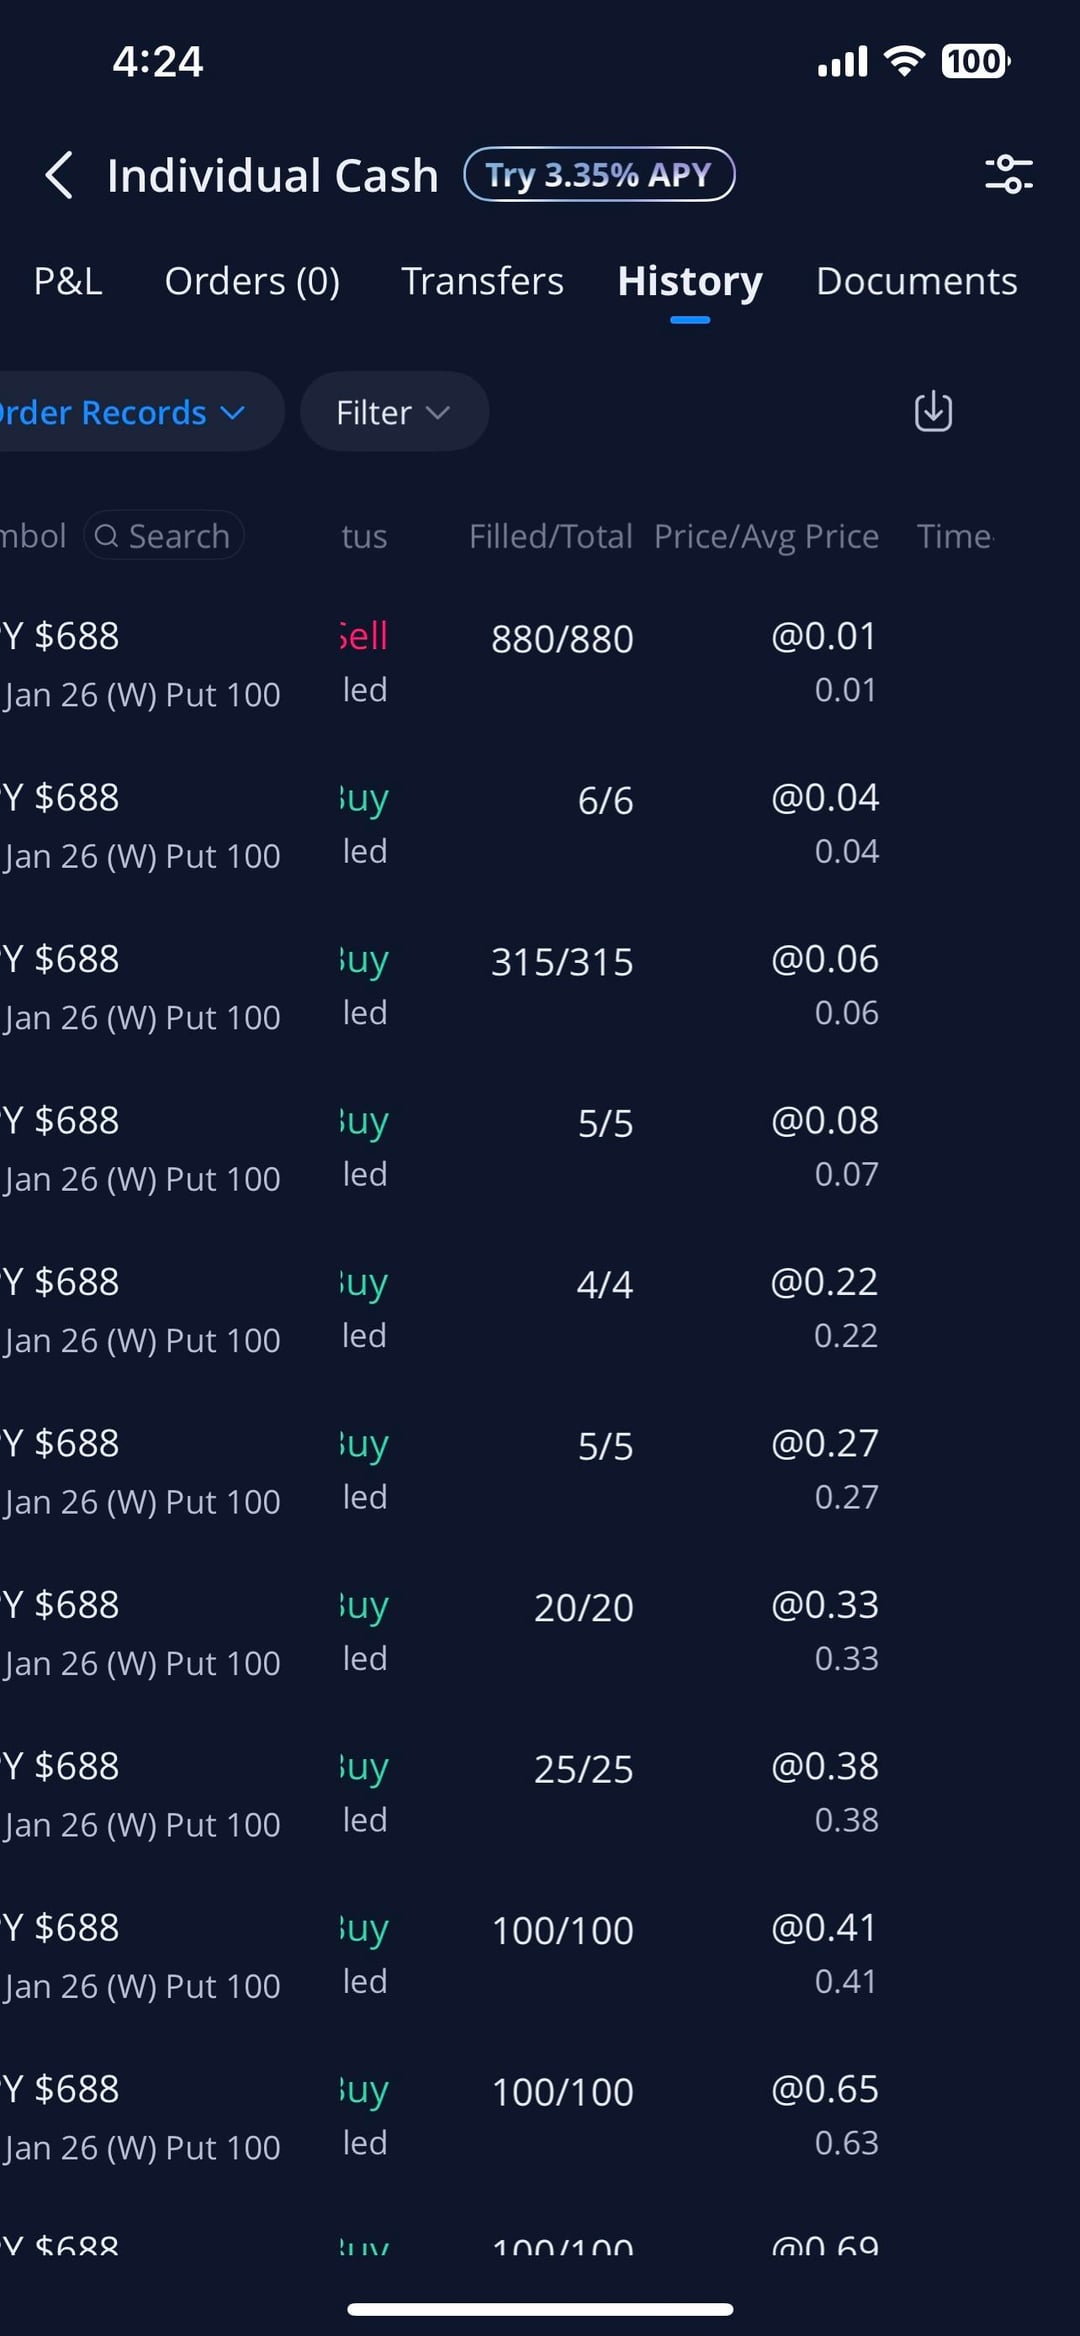Switch to the P&L tab
The image size is (1080, 2336).
pyautogui.click(x=68, y=282)
